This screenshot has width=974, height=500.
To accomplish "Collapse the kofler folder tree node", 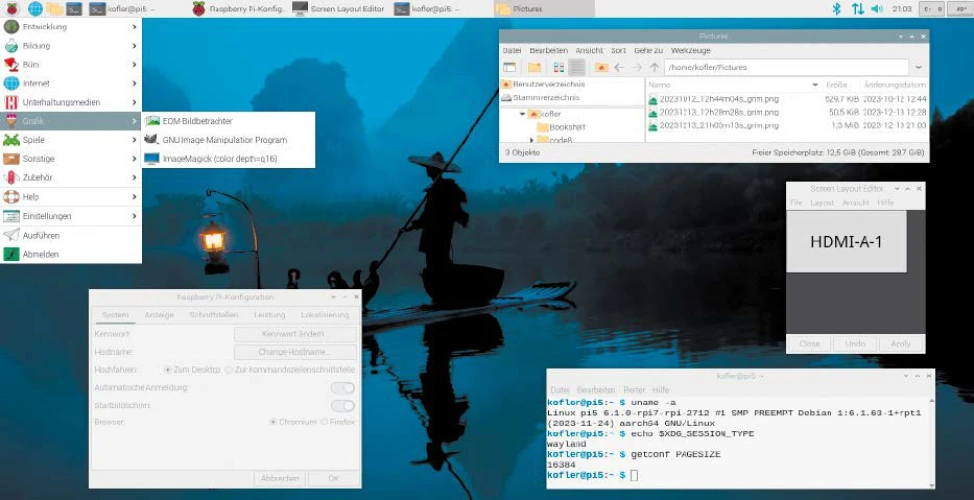I will 522,114.
